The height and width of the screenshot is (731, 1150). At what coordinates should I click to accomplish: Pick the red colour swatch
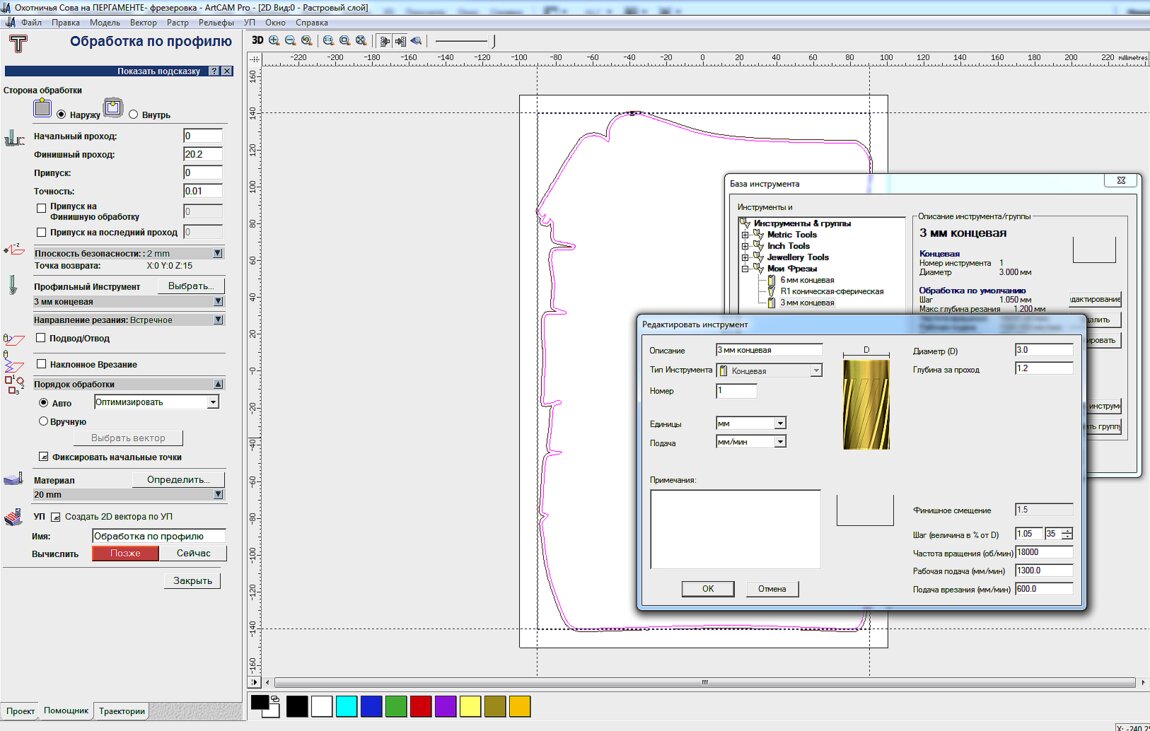coord(420,706)
